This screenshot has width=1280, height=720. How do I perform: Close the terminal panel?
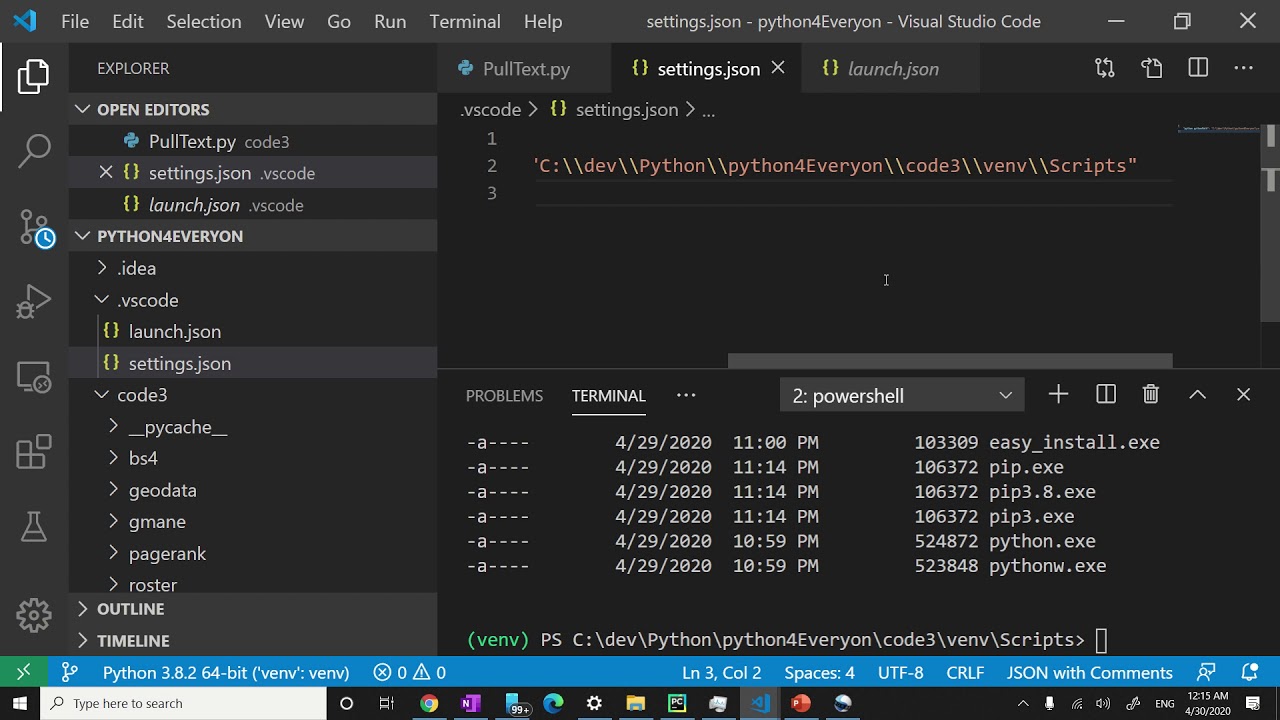[x=1243, y=395]
